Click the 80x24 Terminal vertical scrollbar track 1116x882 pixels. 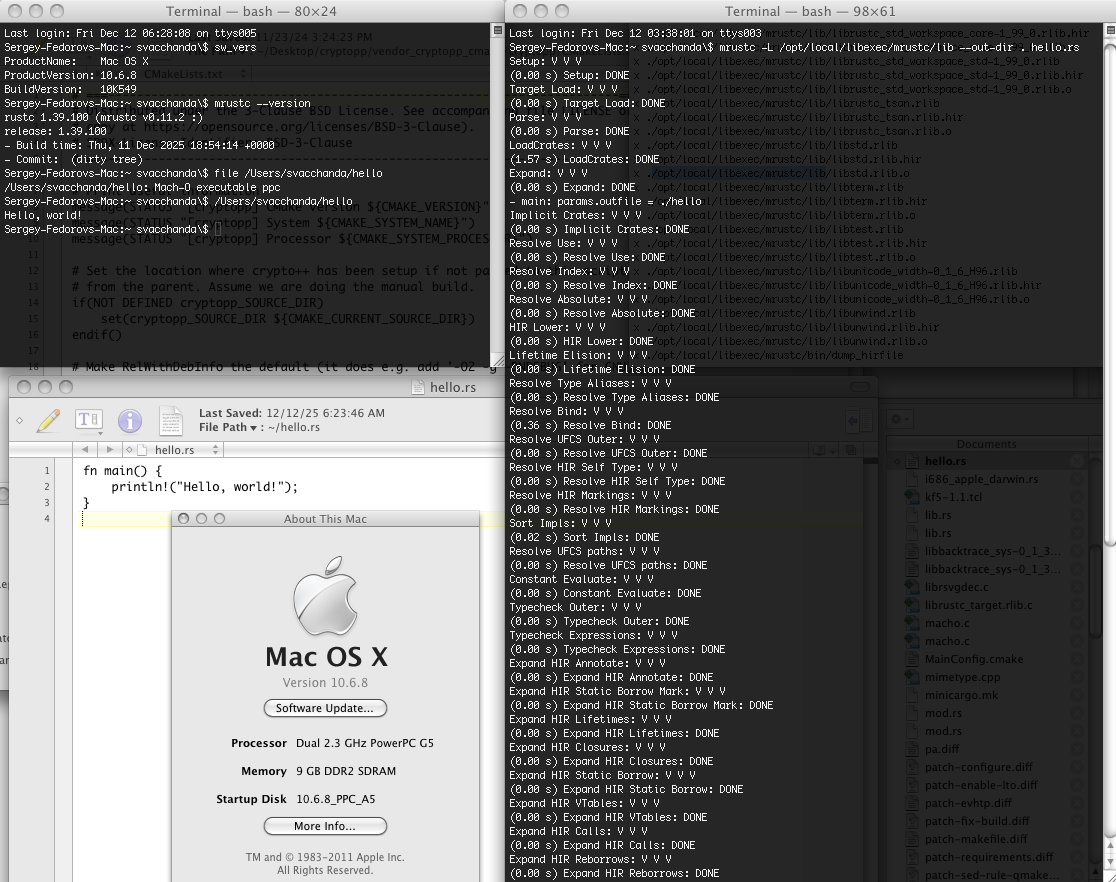click(498, 192)
